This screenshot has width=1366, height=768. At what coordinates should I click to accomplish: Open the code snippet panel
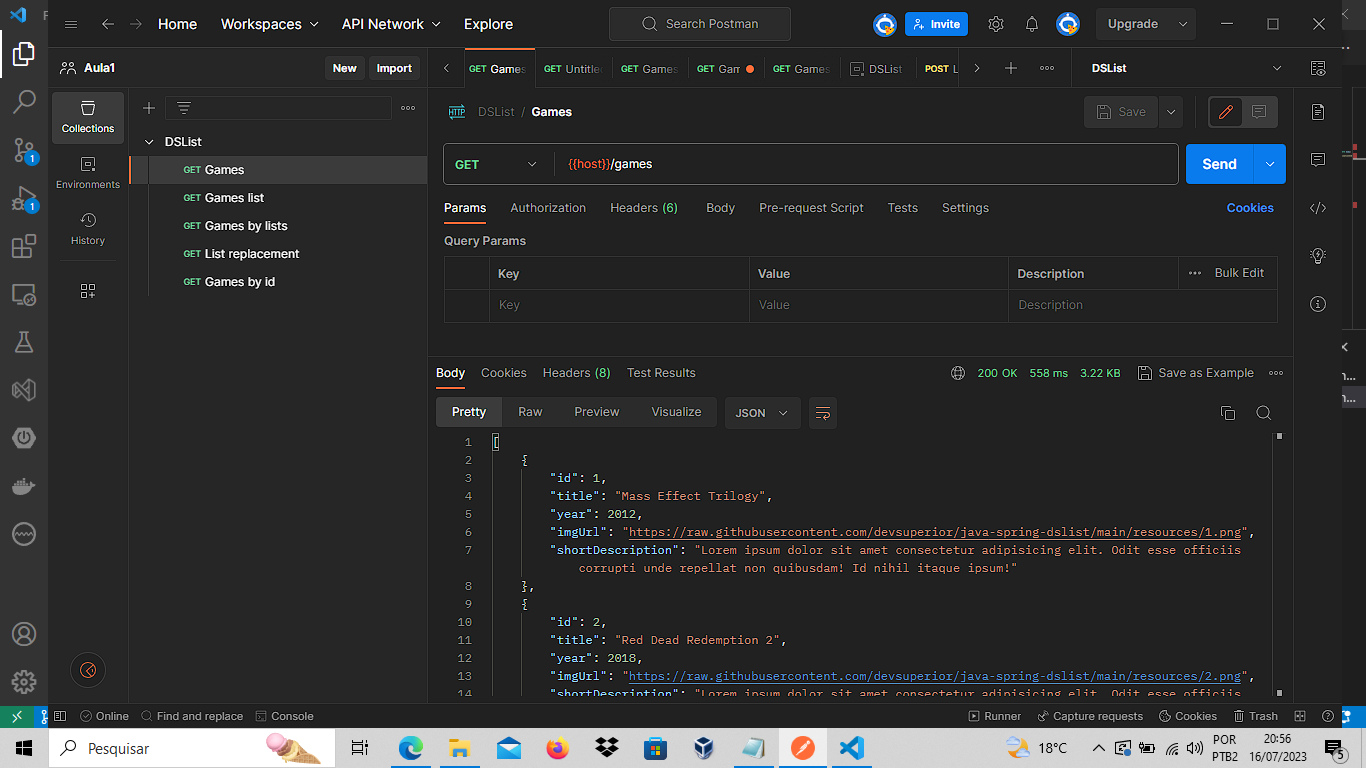[x=1318, y=207]
